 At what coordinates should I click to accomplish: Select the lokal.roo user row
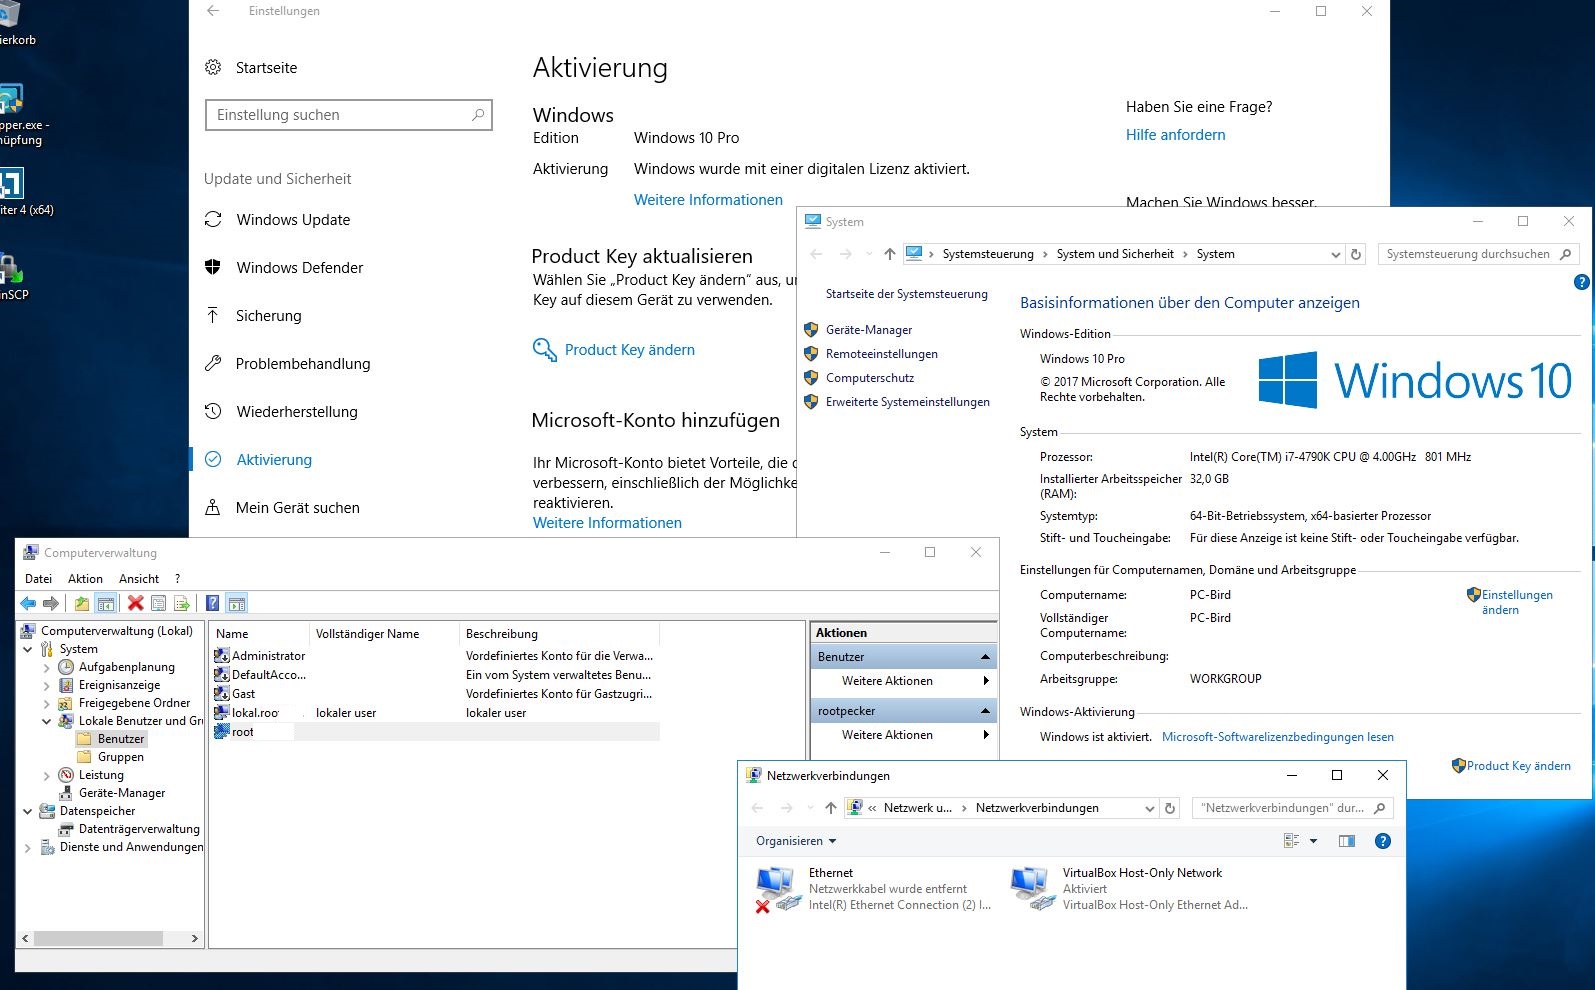(436, 713)
